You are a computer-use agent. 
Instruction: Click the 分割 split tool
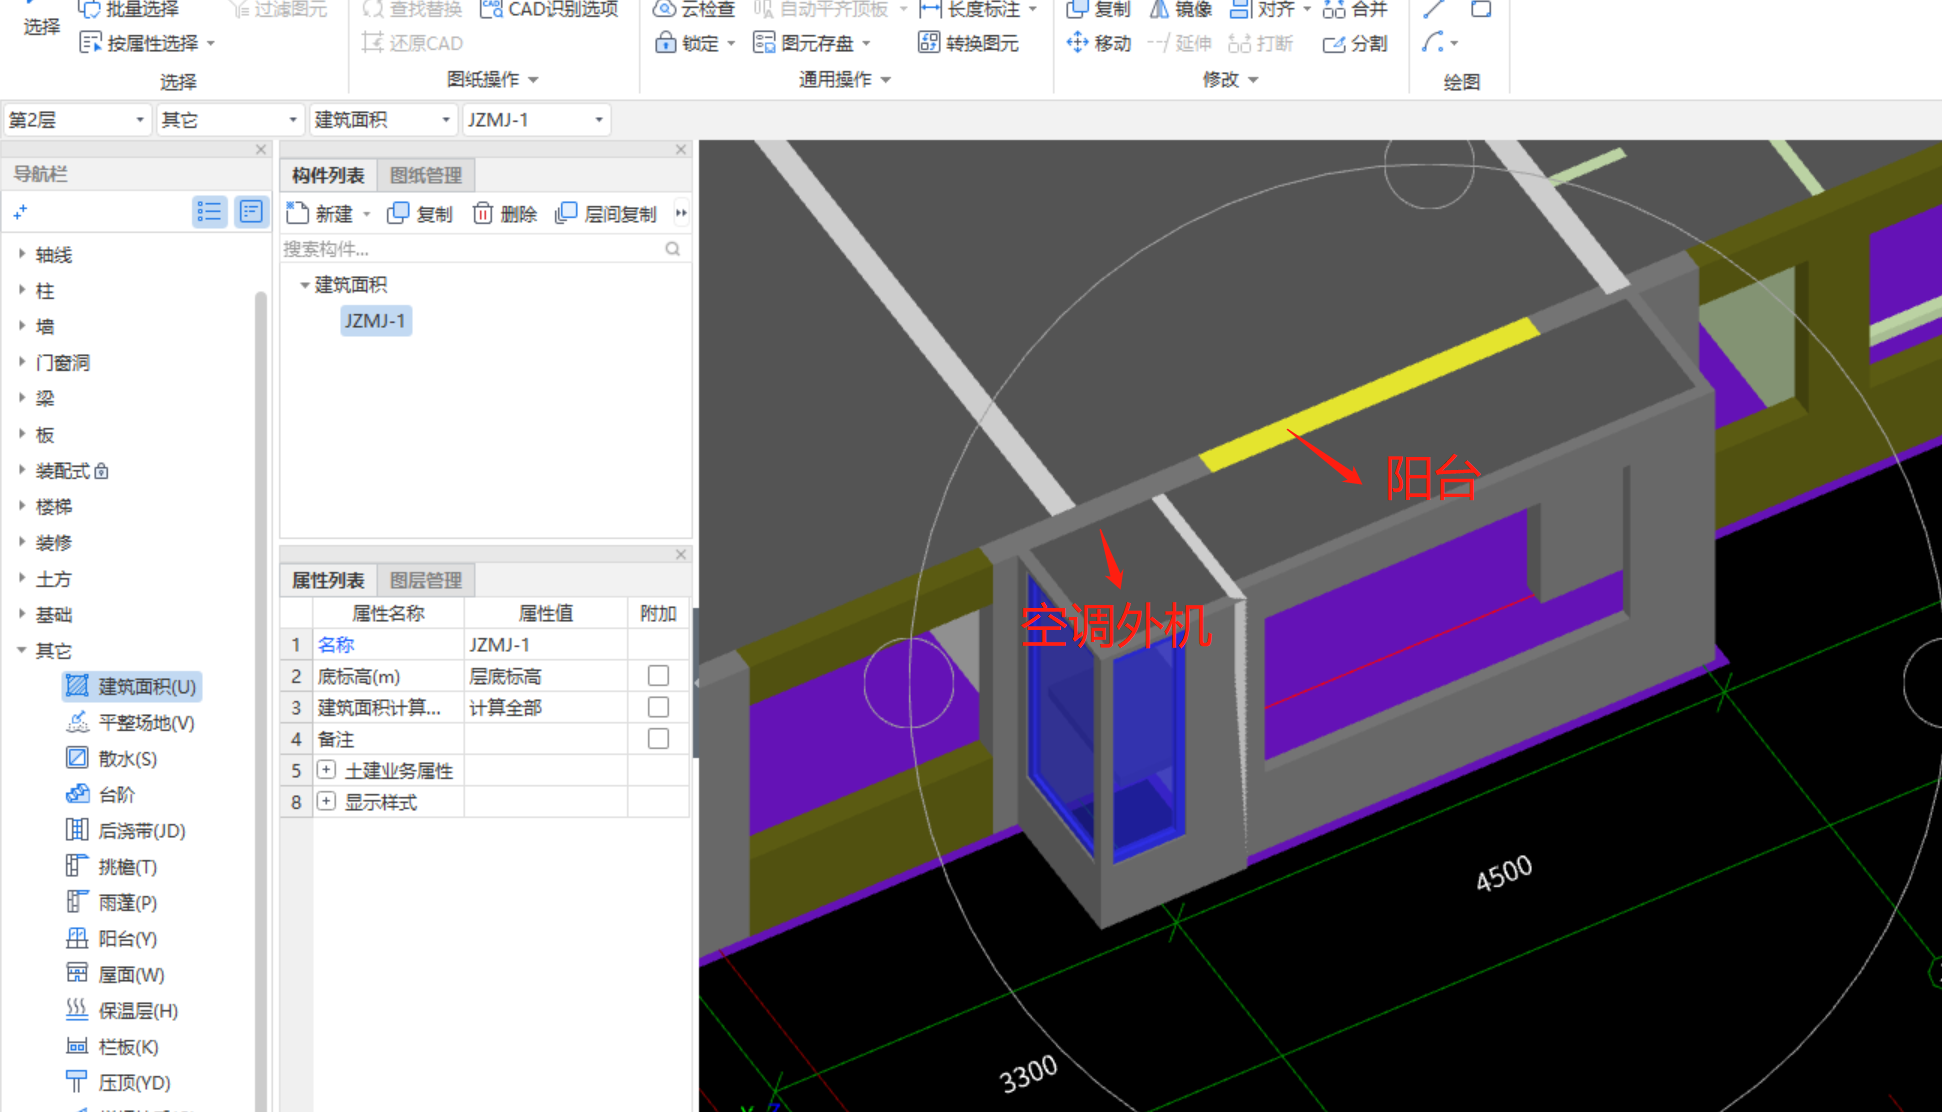pos(1355,43)
